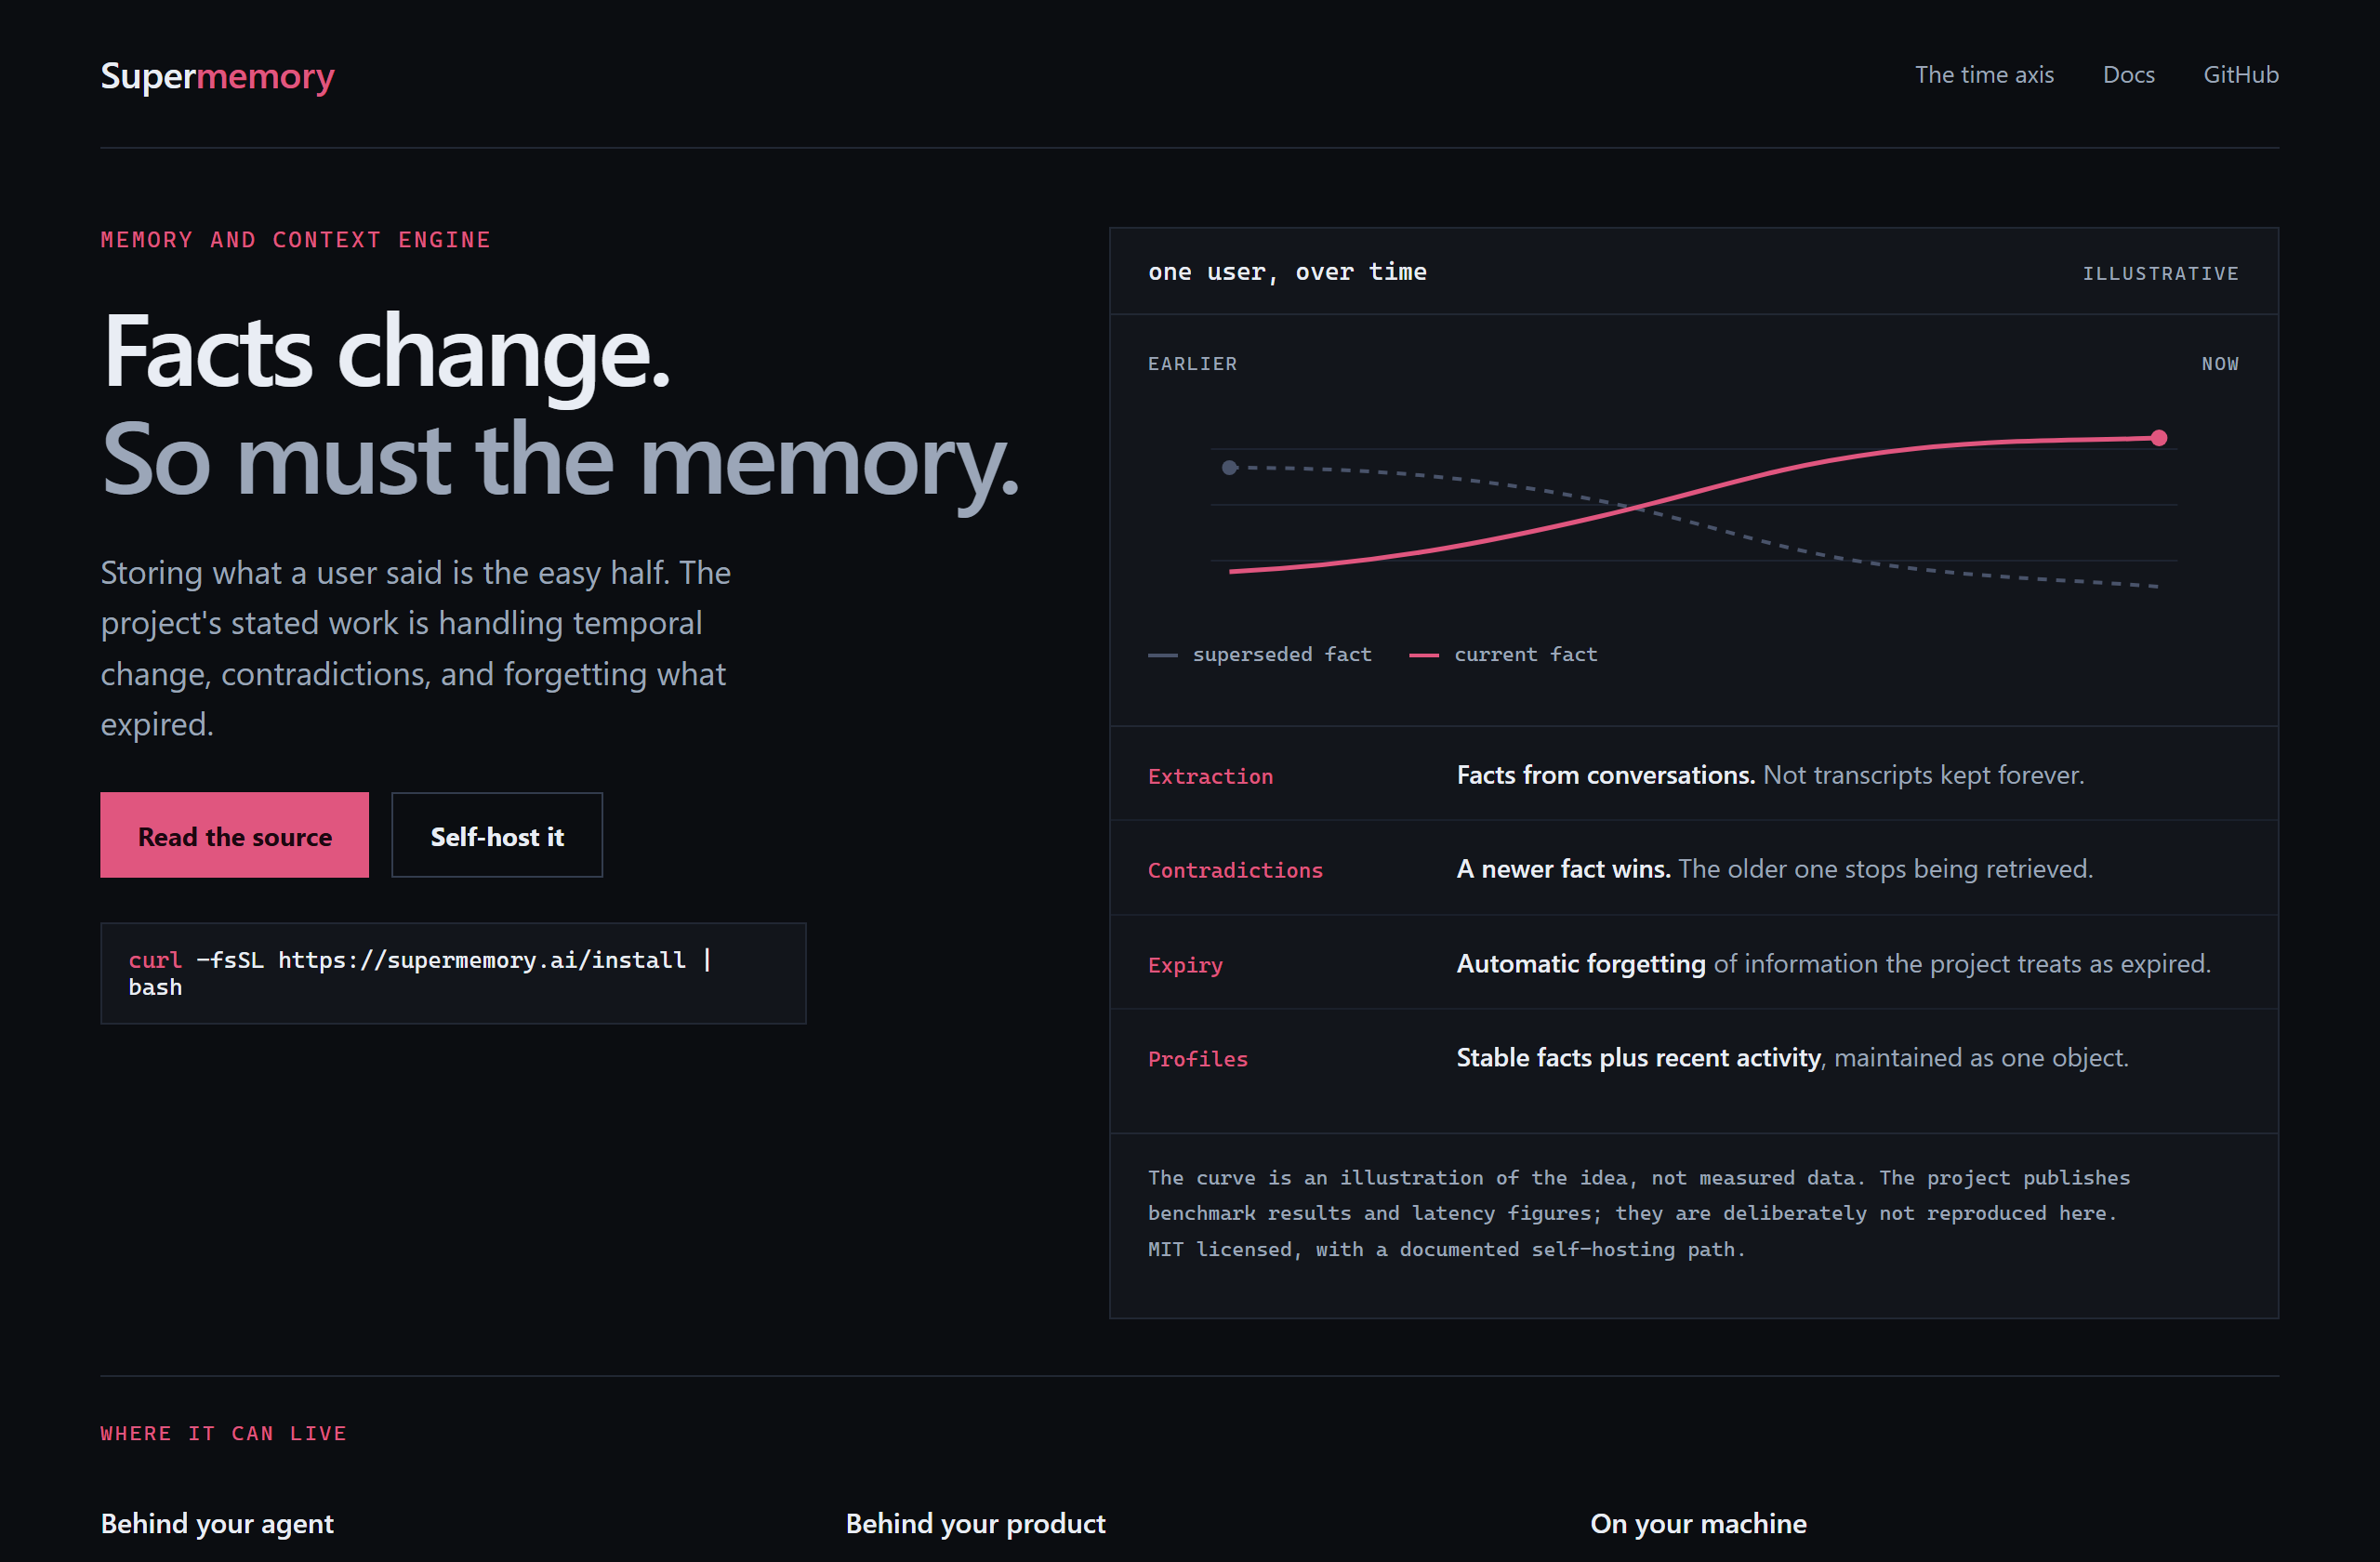This screenshot has width=2380, height=1562.
Task: Open The time axis nav link
Action: 1984,75
